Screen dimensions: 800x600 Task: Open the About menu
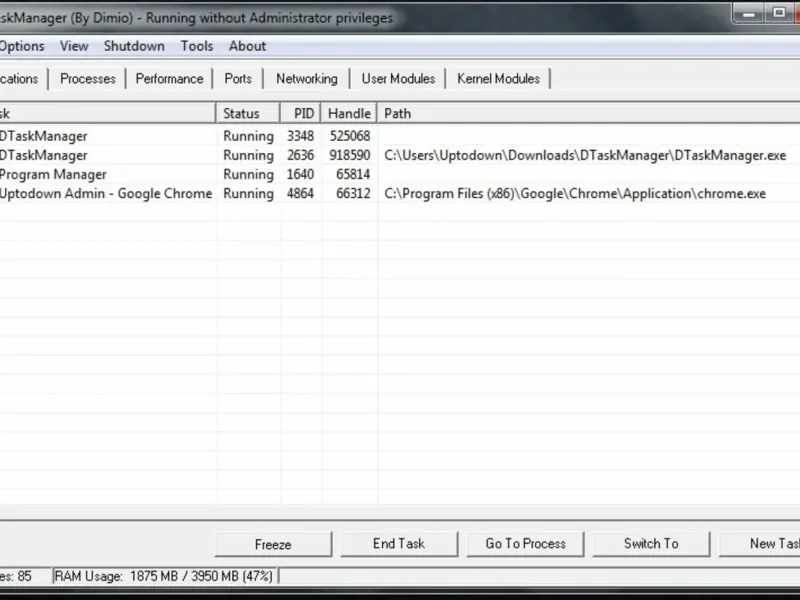pyautogui.click(x=247, y=46)
